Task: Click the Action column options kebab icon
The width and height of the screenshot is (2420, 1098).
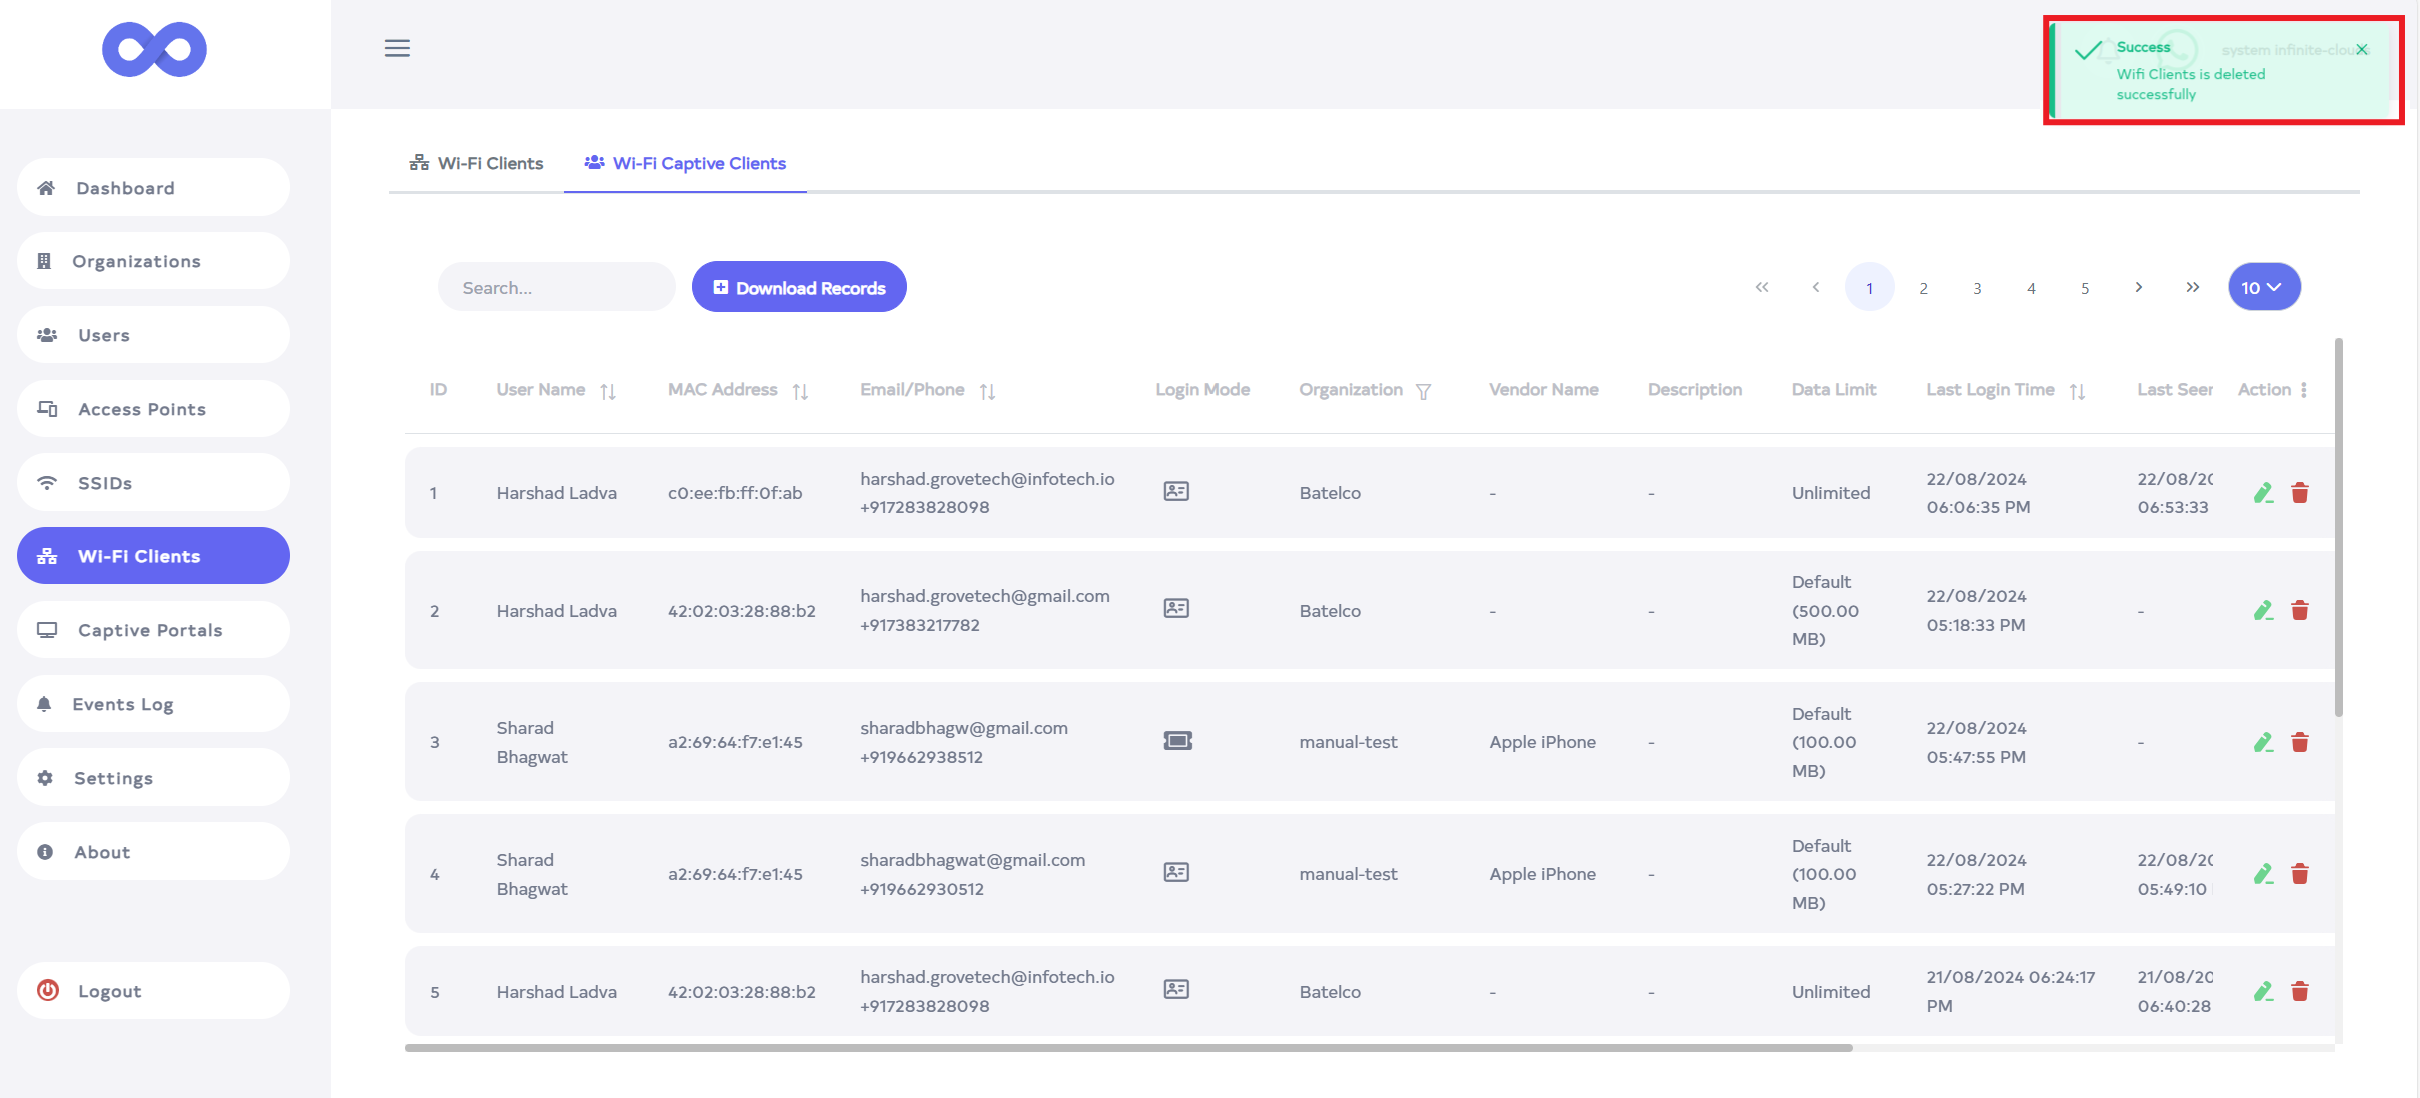Action: (x=2304, y=390)
